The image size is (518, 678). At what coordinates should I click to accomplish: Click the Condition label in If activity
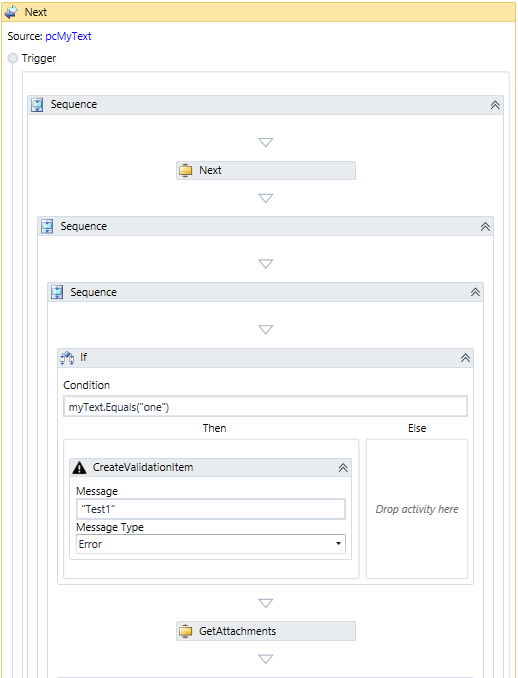86,385
